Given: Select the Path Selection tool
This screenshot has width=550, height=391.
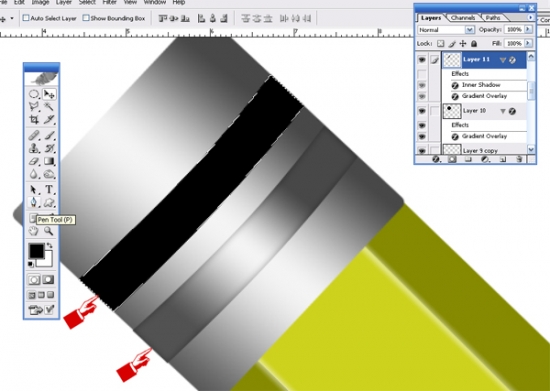Looking at the screenshot, I should click(x=34, y=190).
